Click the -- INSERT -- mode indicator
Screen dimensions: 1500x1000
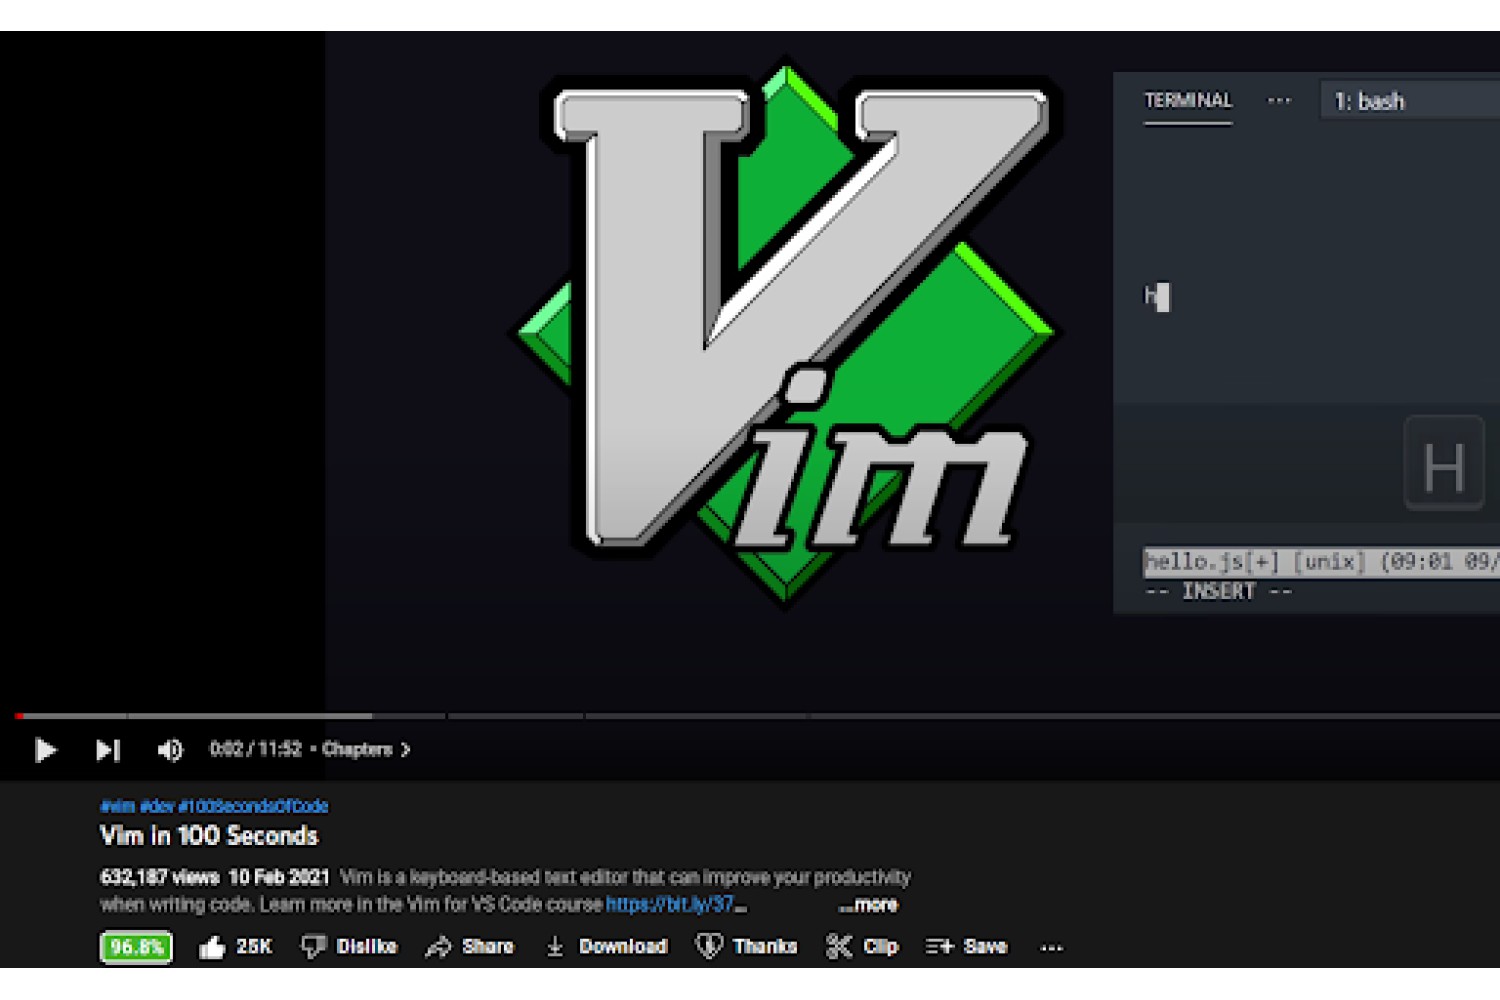click(1218, 591)
